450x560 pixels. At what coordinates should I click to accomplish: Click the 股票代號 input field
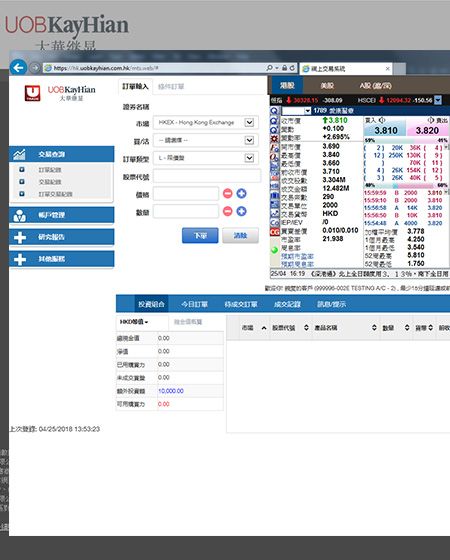point(207,176)
